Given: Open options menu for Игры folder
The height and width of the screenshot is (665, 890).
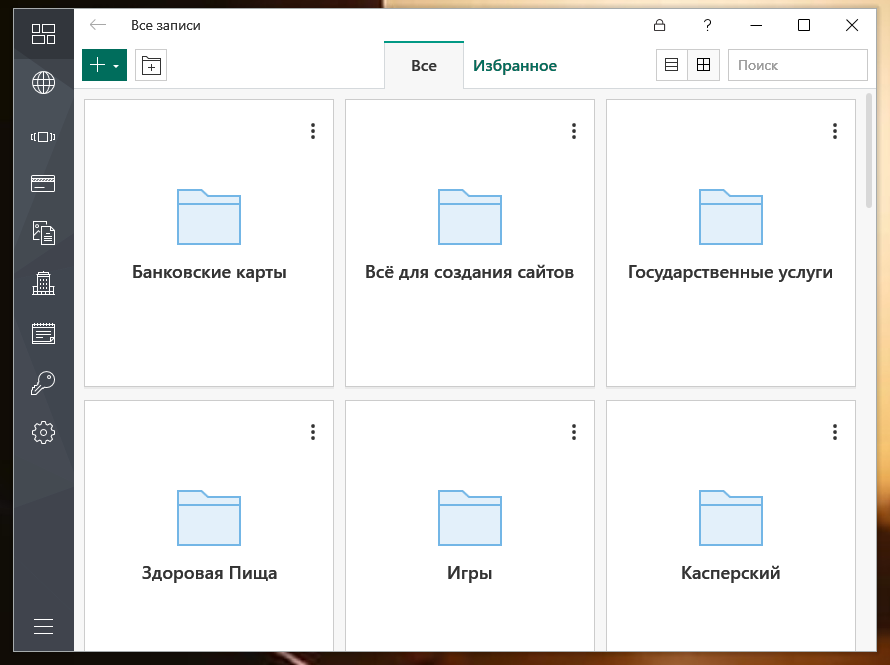Looking at the screenshot, I should [574, 432].
